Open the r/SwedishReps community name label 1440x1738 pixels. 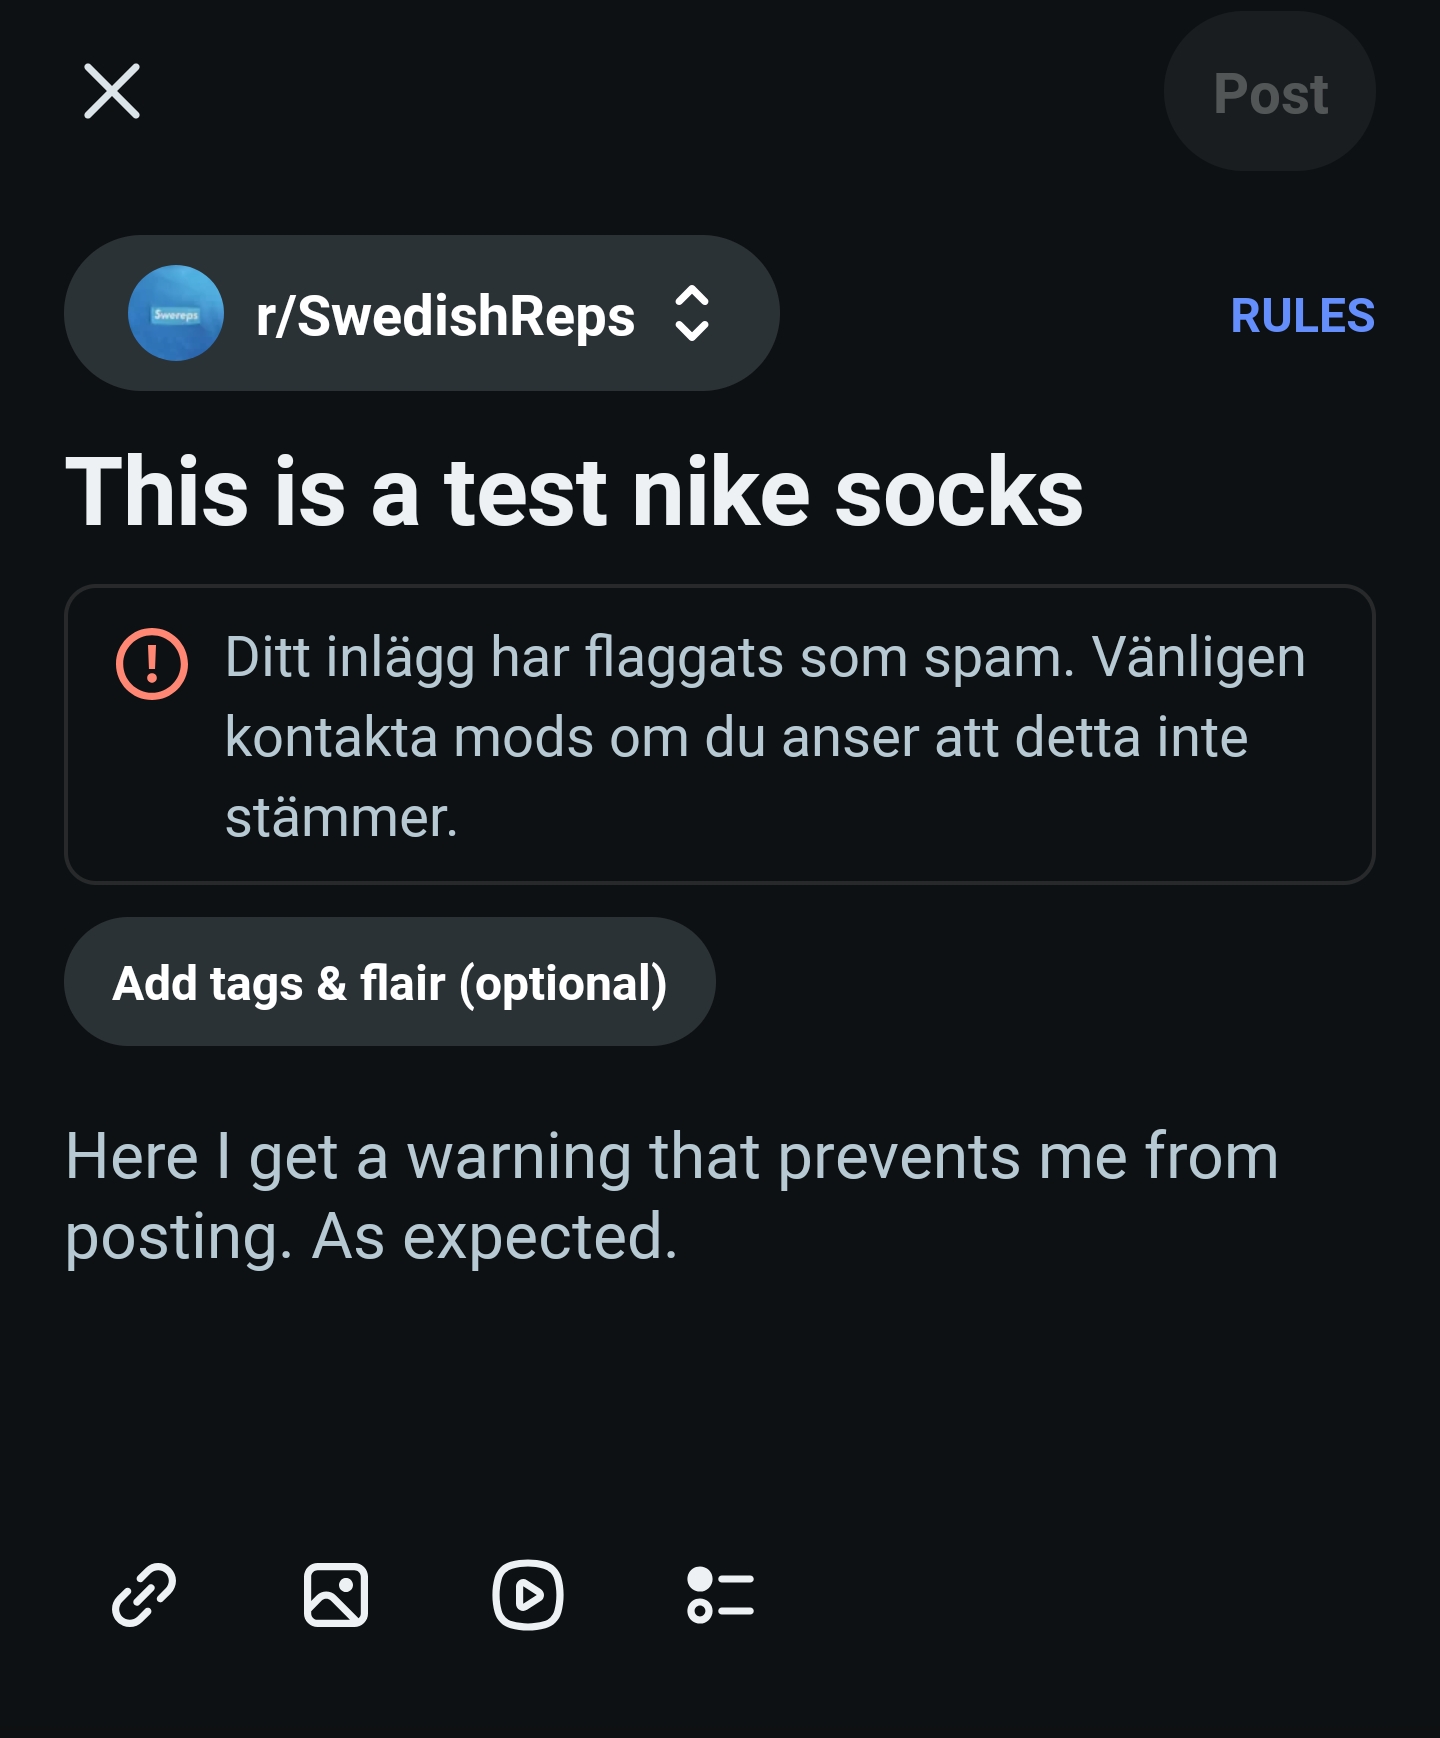[445, 316]
